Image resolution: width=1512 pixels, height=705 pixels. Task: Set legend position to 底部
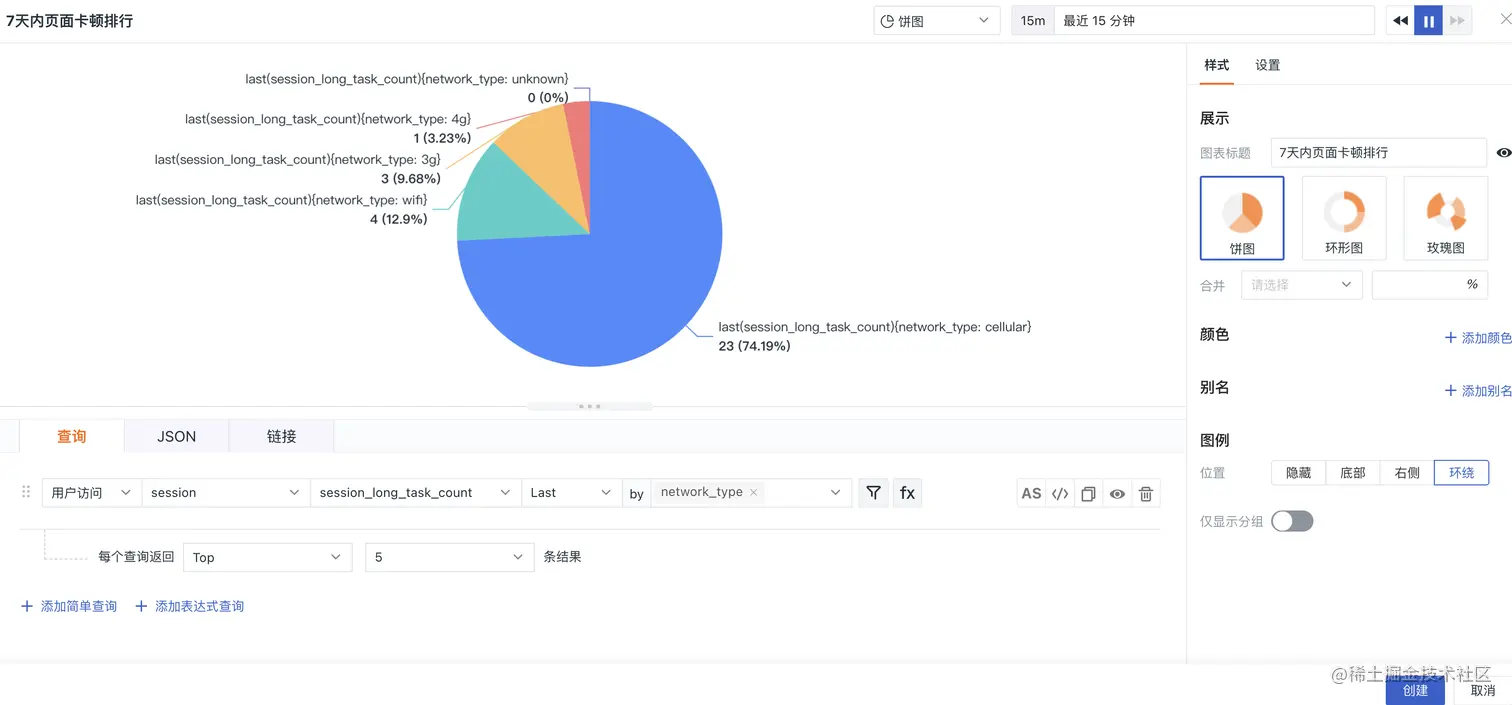click(1352, 473)
